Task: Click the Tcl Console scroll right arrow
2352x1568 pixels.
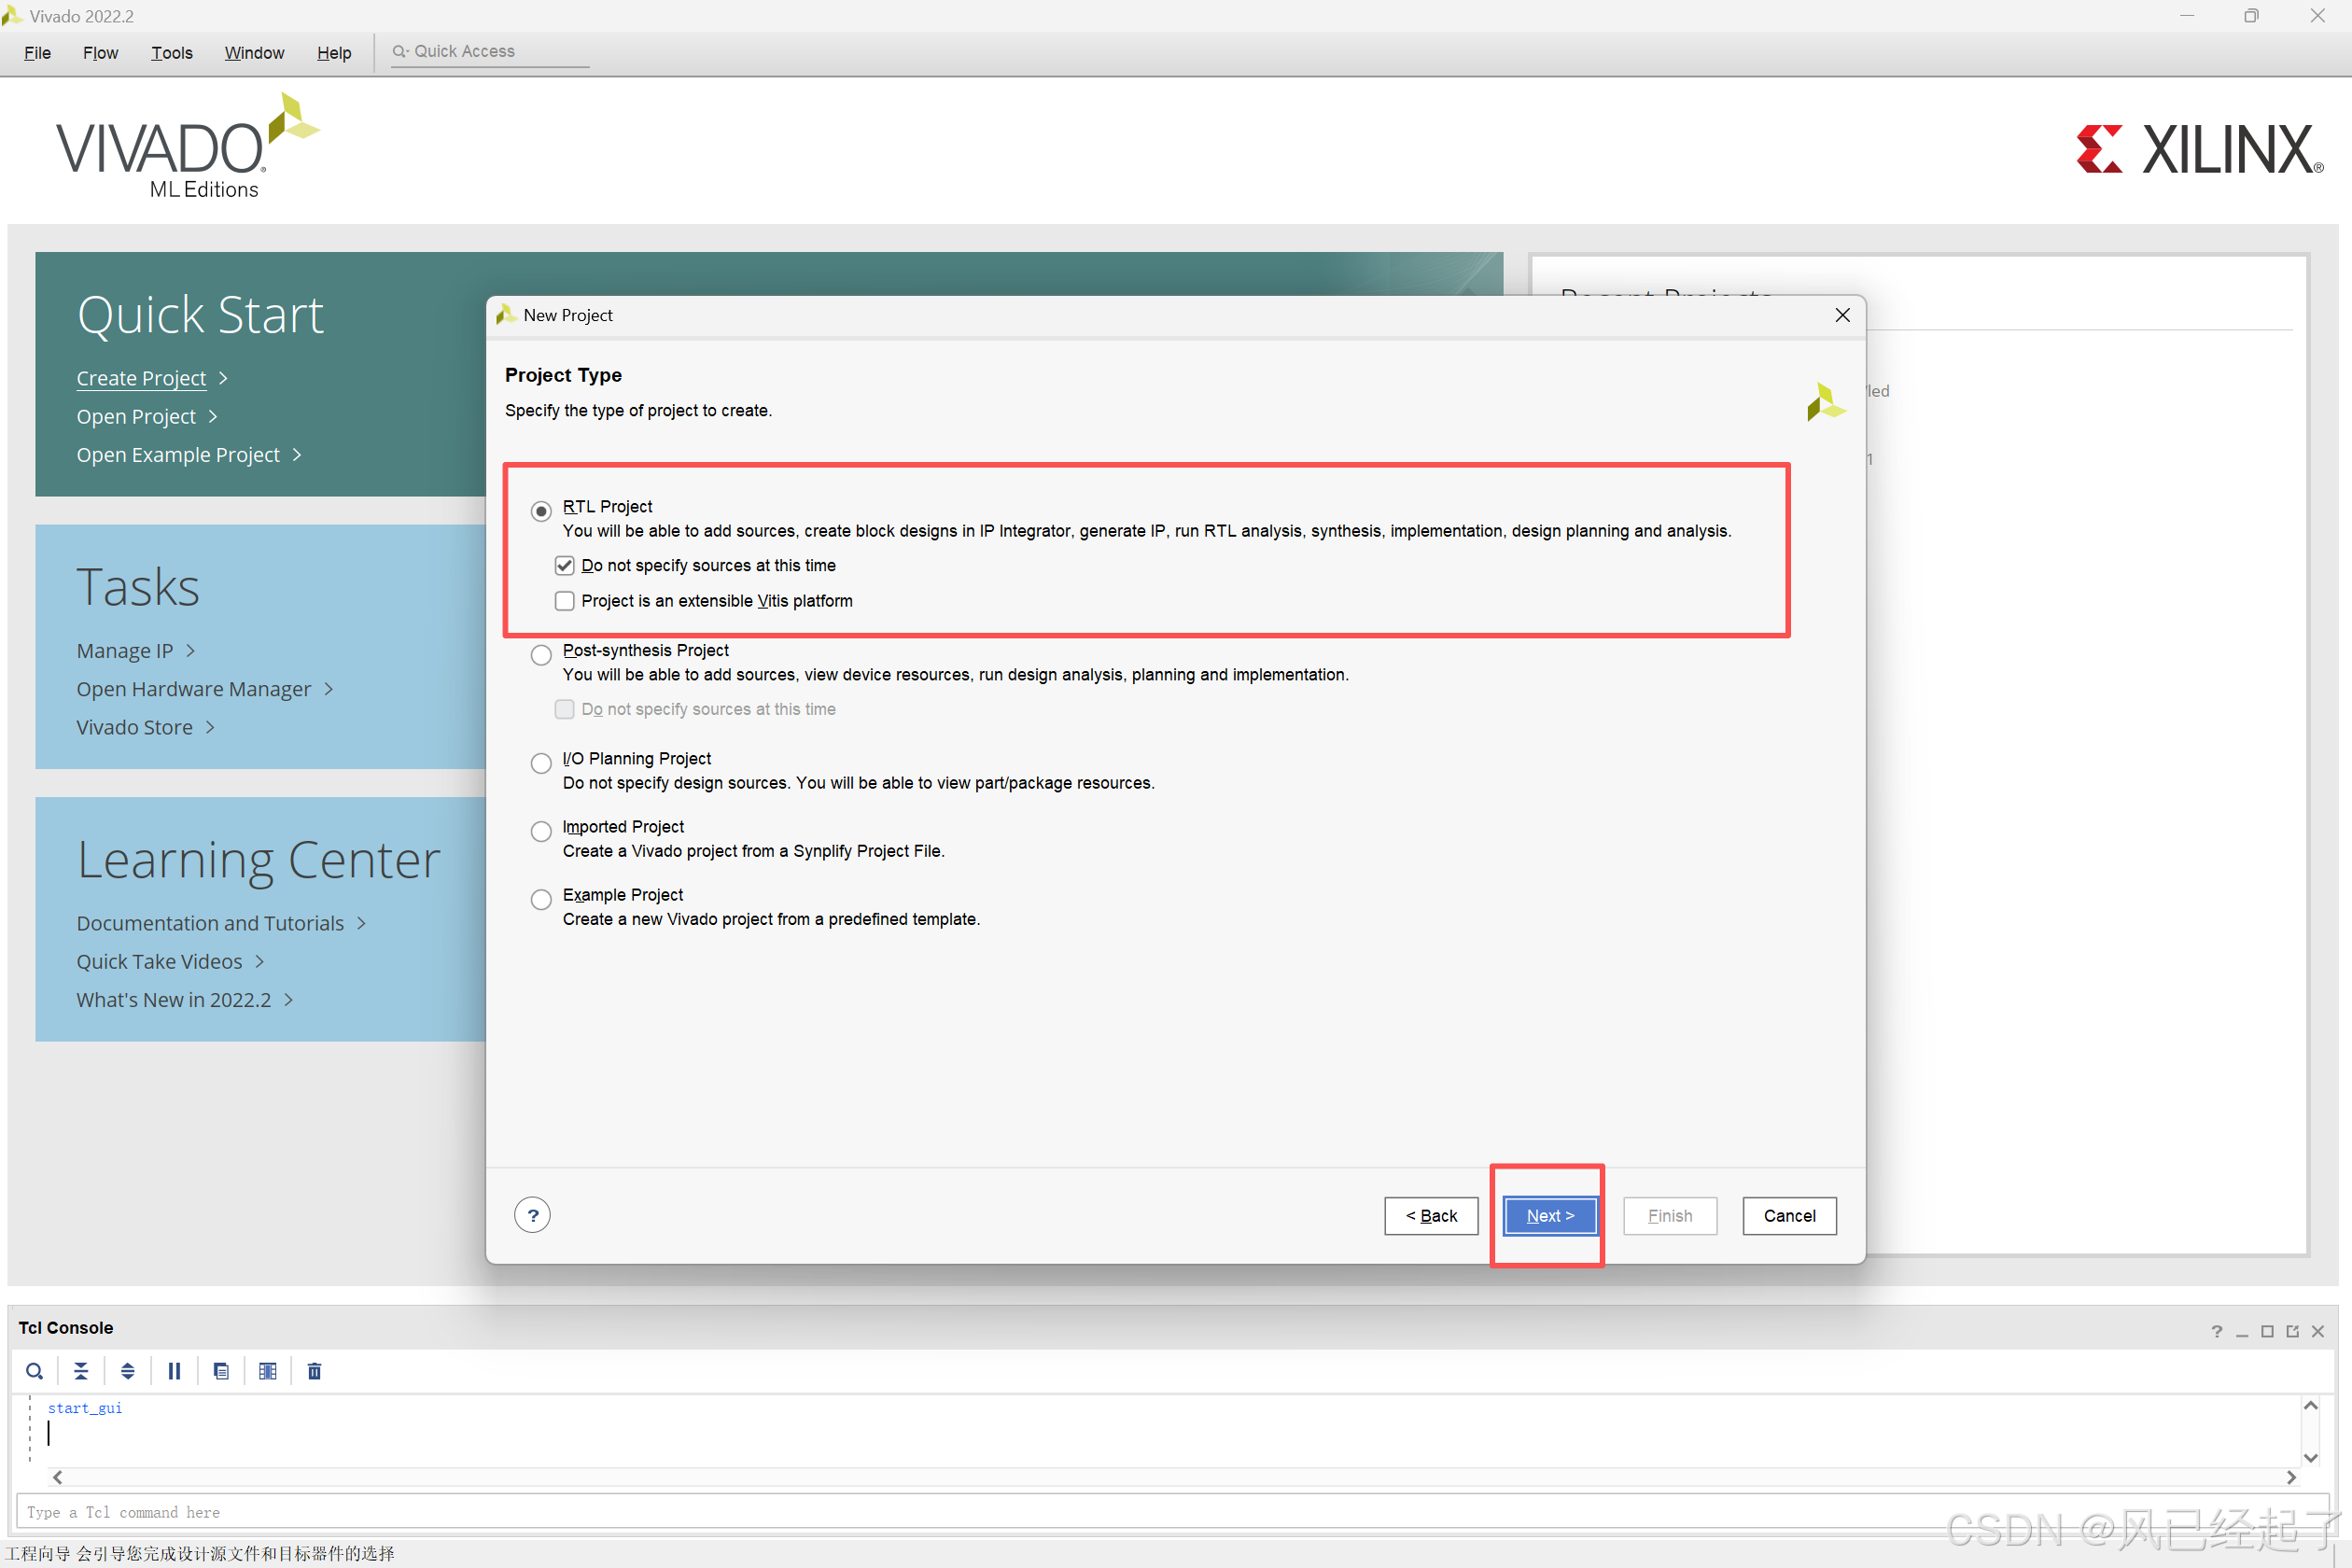Action: 2290,1477
